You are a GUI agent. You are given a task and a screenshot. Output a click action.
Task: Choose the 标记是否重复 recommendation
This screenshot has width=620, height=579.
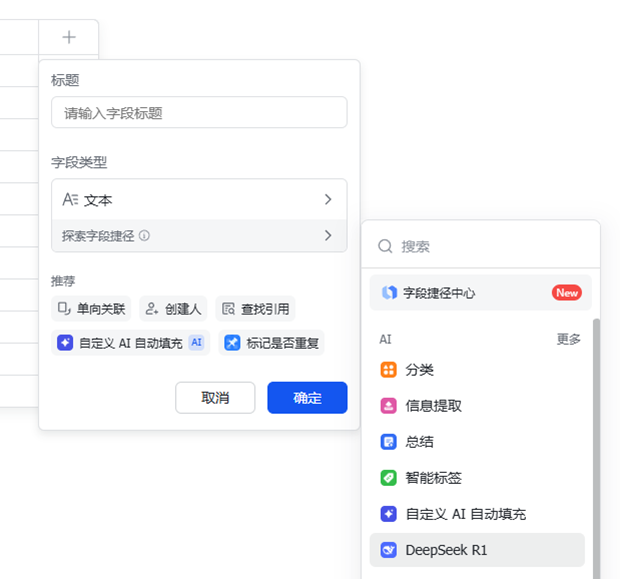pyautogui.click(x=272, y=343)
